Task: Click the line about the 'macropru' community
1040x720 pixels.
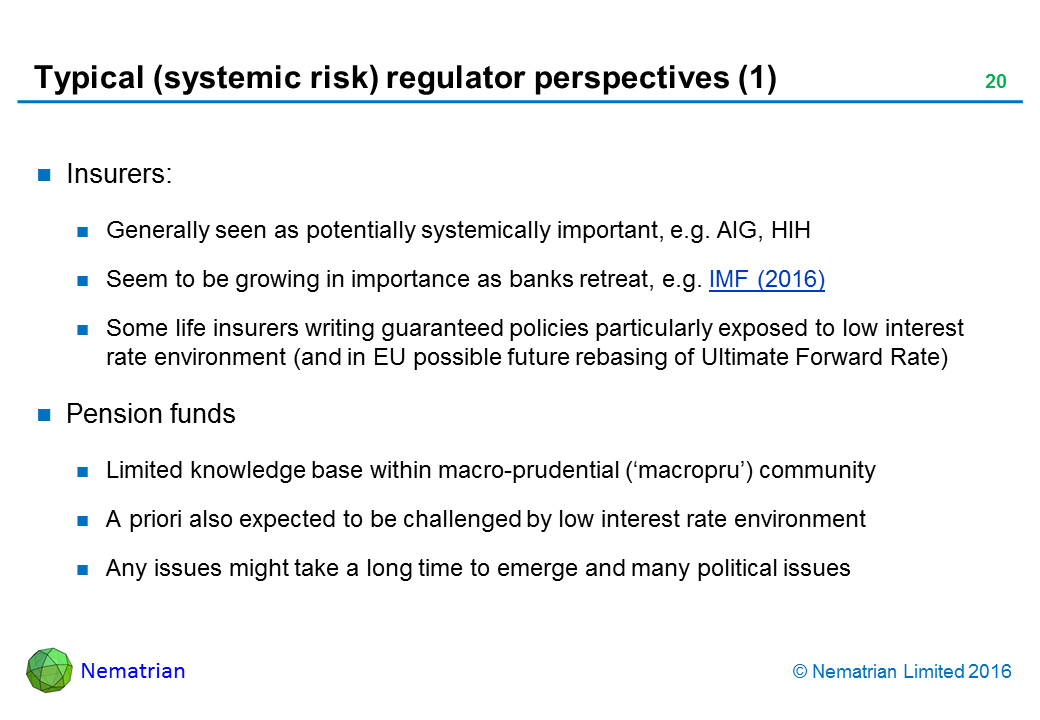Action: [x=490, y=470]
